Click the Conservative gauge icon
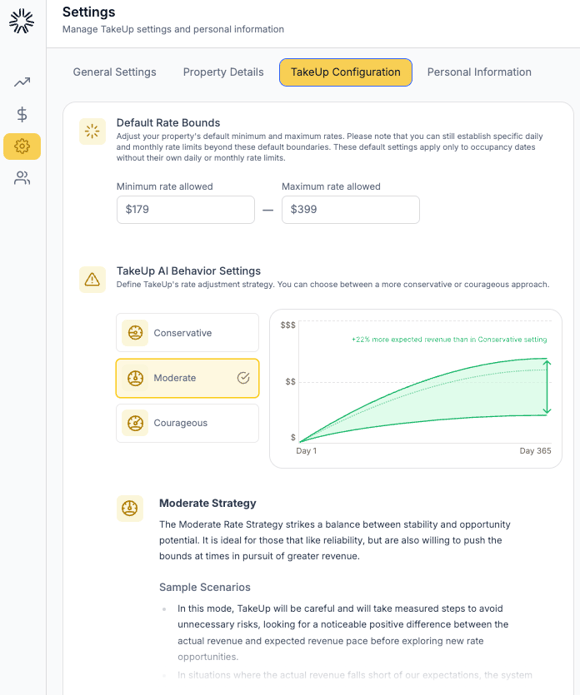Image resolution: width=580 pixels, height=695 pixels. pos(135,332)
